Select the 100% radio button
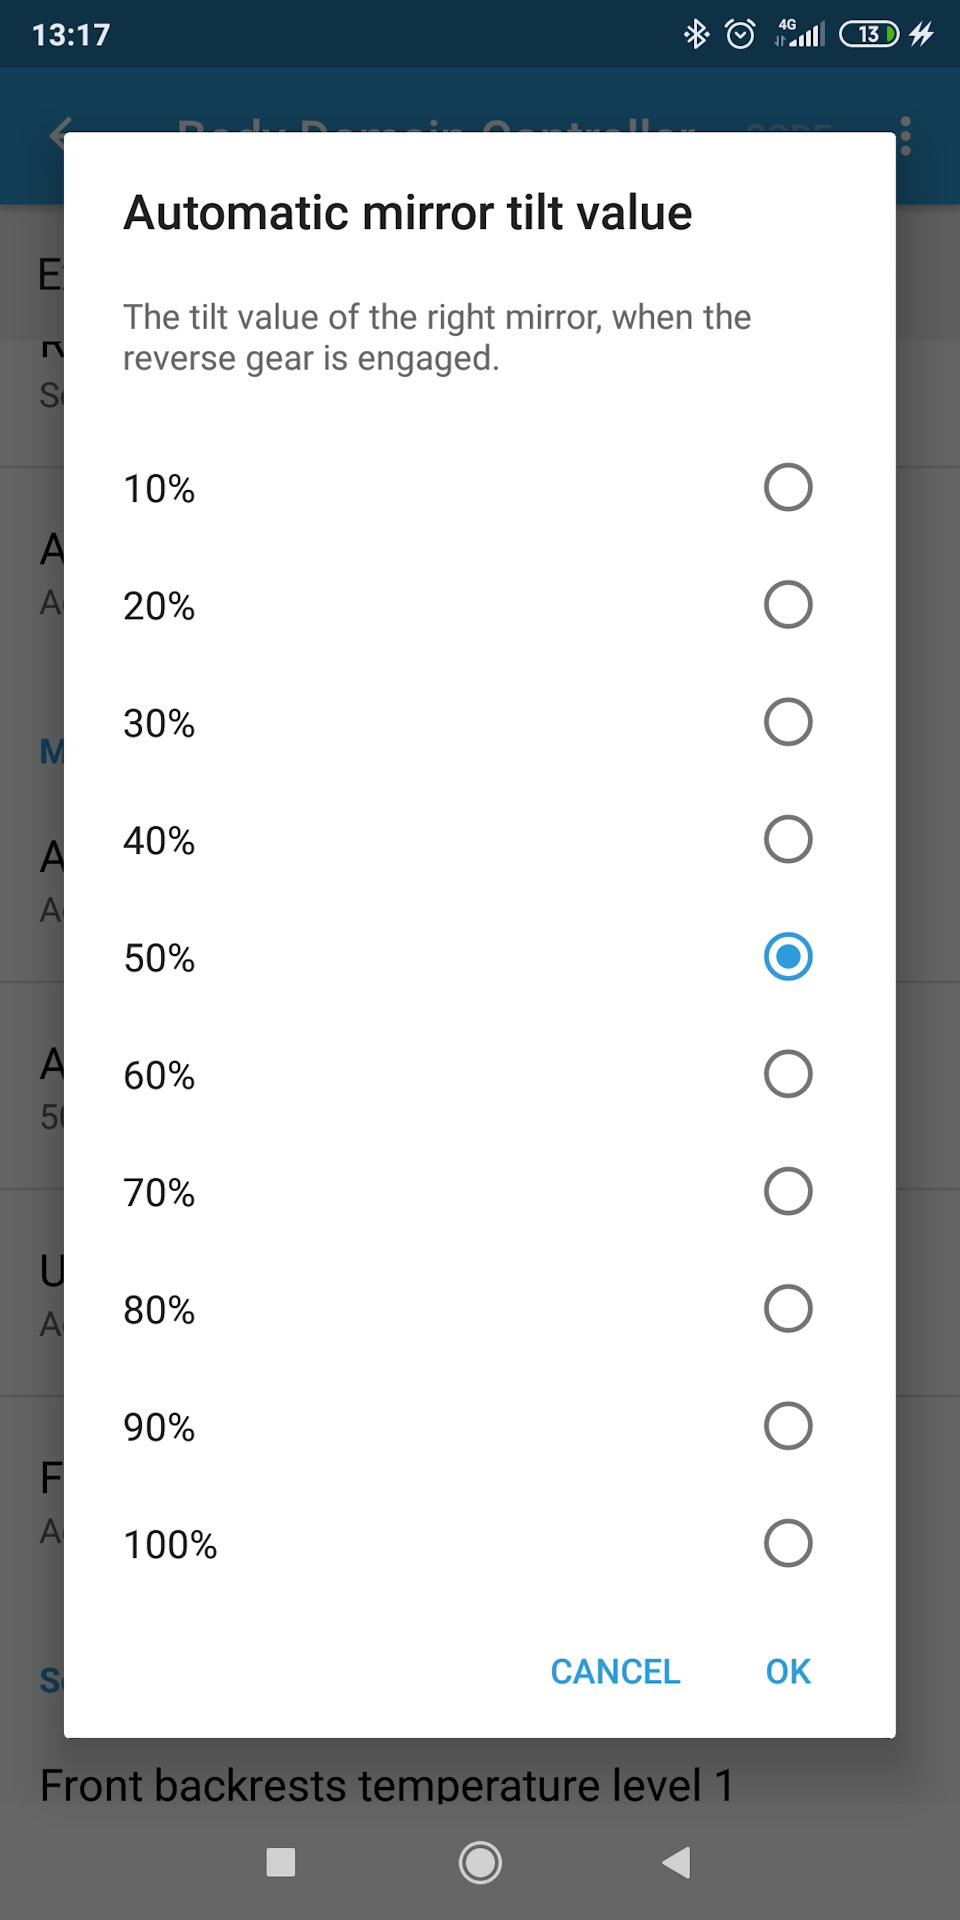 787,1543
